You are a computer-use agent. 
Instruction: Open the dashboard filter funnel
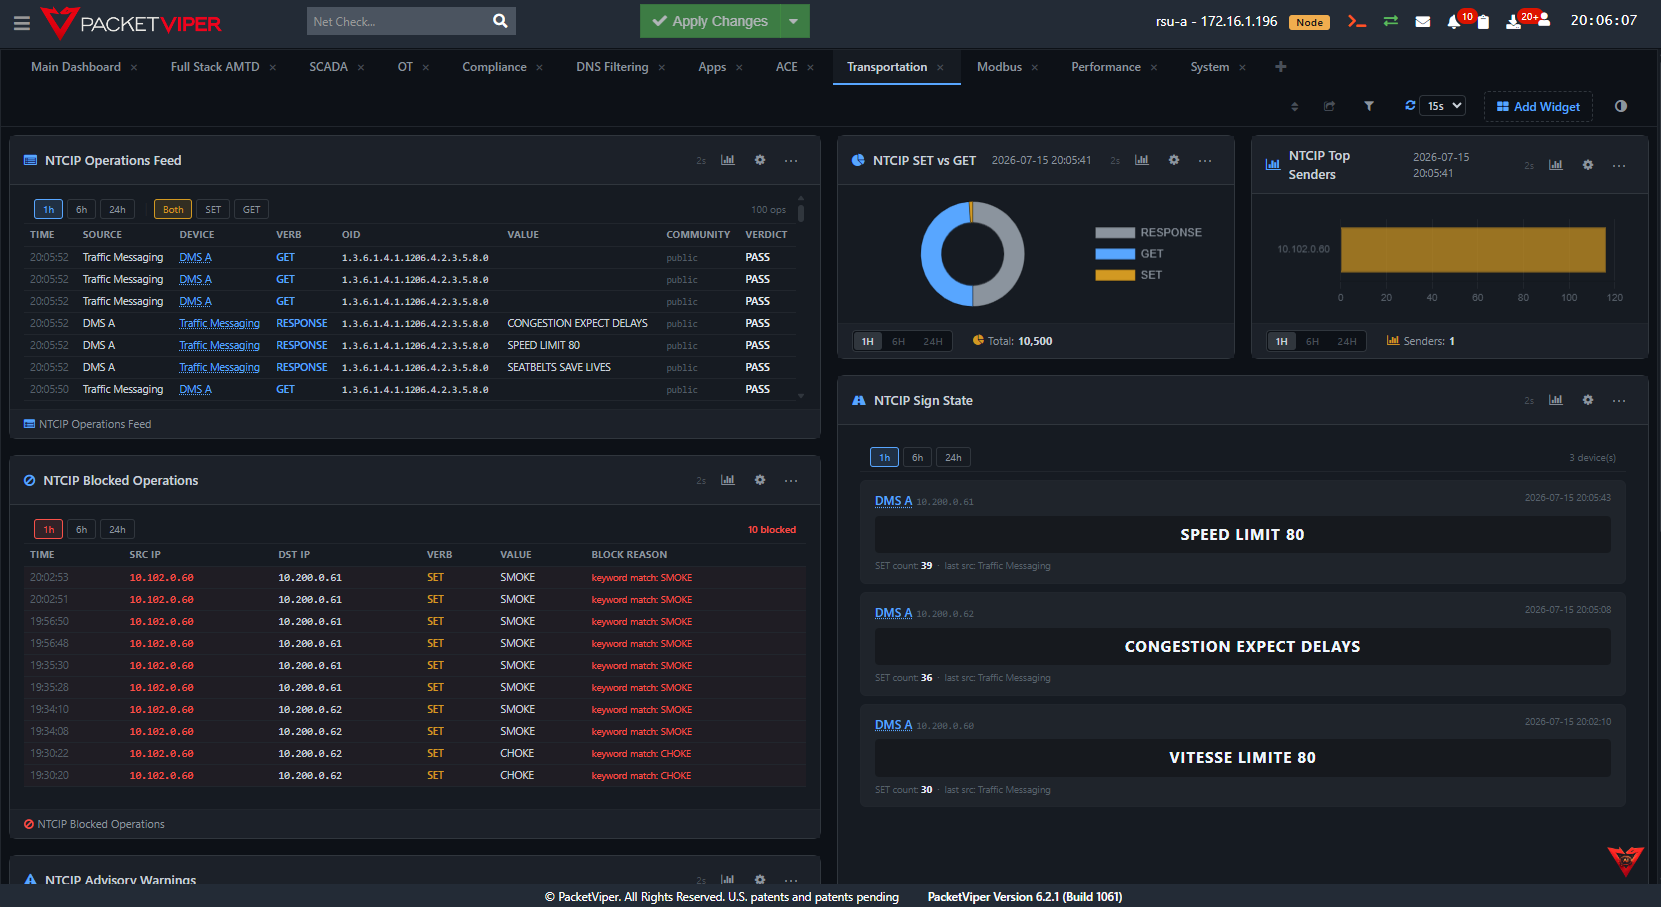click(1369, 106)
